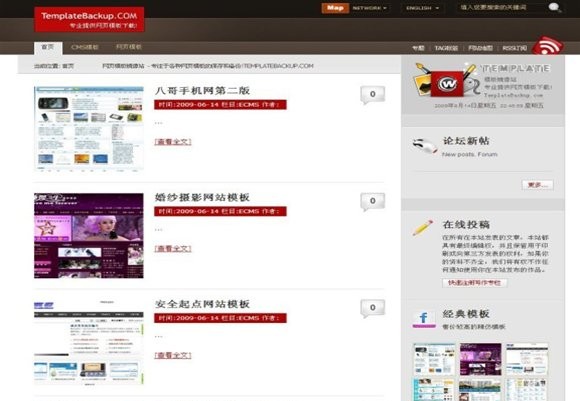580x401 pixels.
Task: Open comment bubble for 安全起点网站模板
Action: tap(372, 308)
